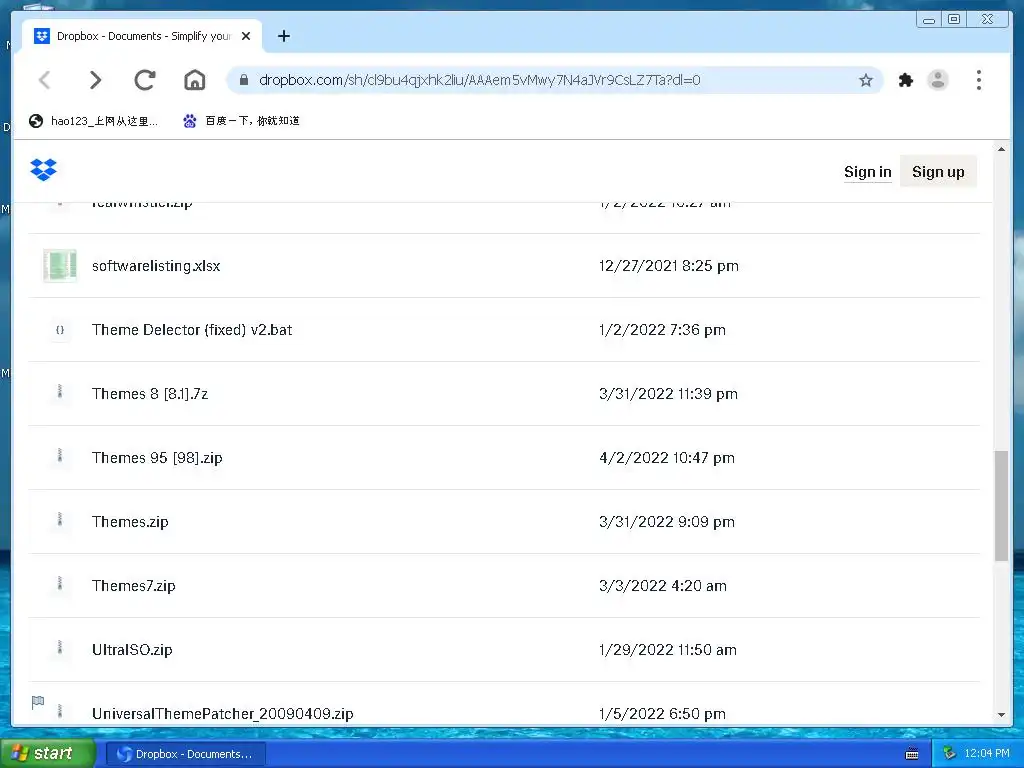Click the scrollbar up arrow
The image size is (1024, 768).
(1001, 150)
